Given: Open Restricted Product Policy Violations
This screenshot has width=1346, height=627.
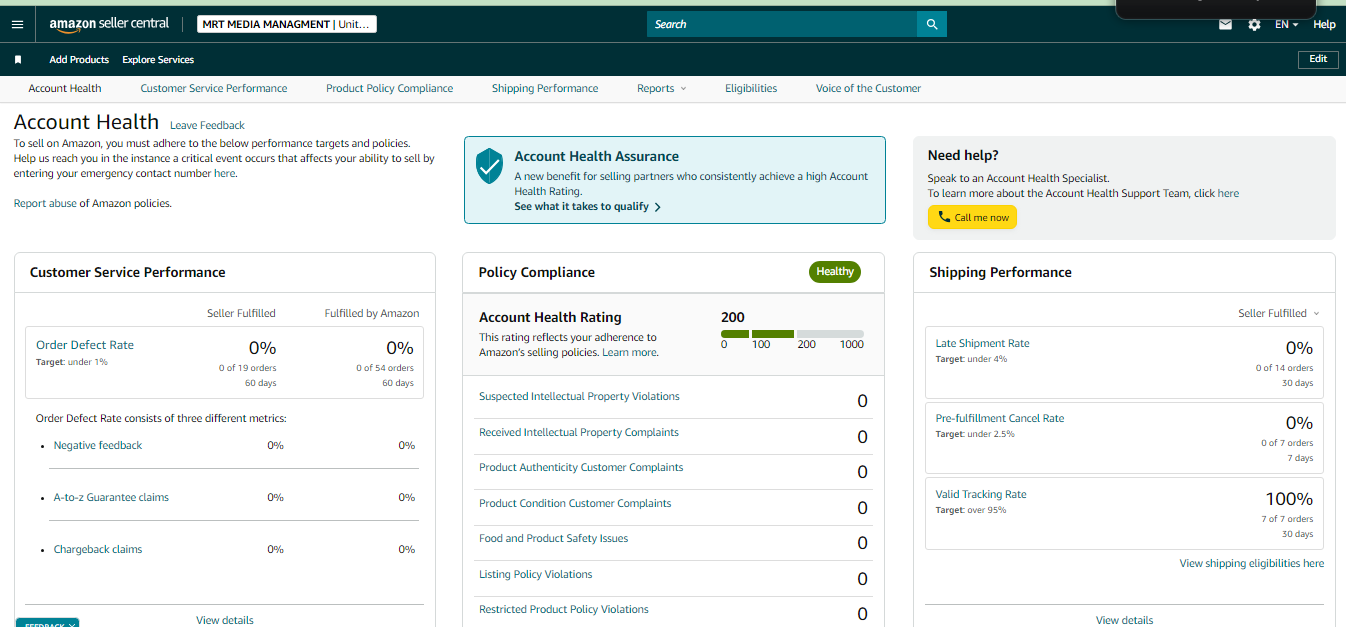Looking at the screenshot, I should 564,609.
